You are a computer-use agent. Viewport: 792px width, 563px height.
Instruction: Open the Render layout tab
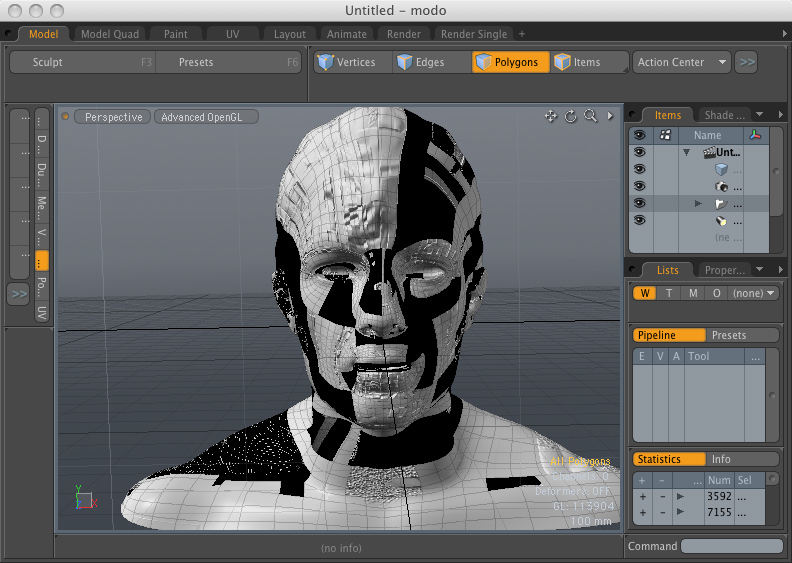coord(404,34)
